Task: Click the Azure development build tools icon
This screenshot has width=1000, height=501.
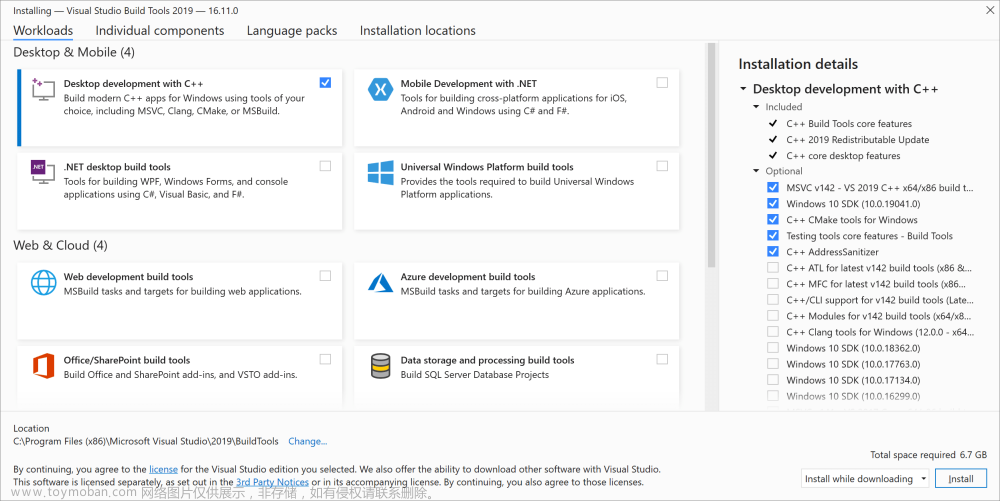Action: coord(380,282)
